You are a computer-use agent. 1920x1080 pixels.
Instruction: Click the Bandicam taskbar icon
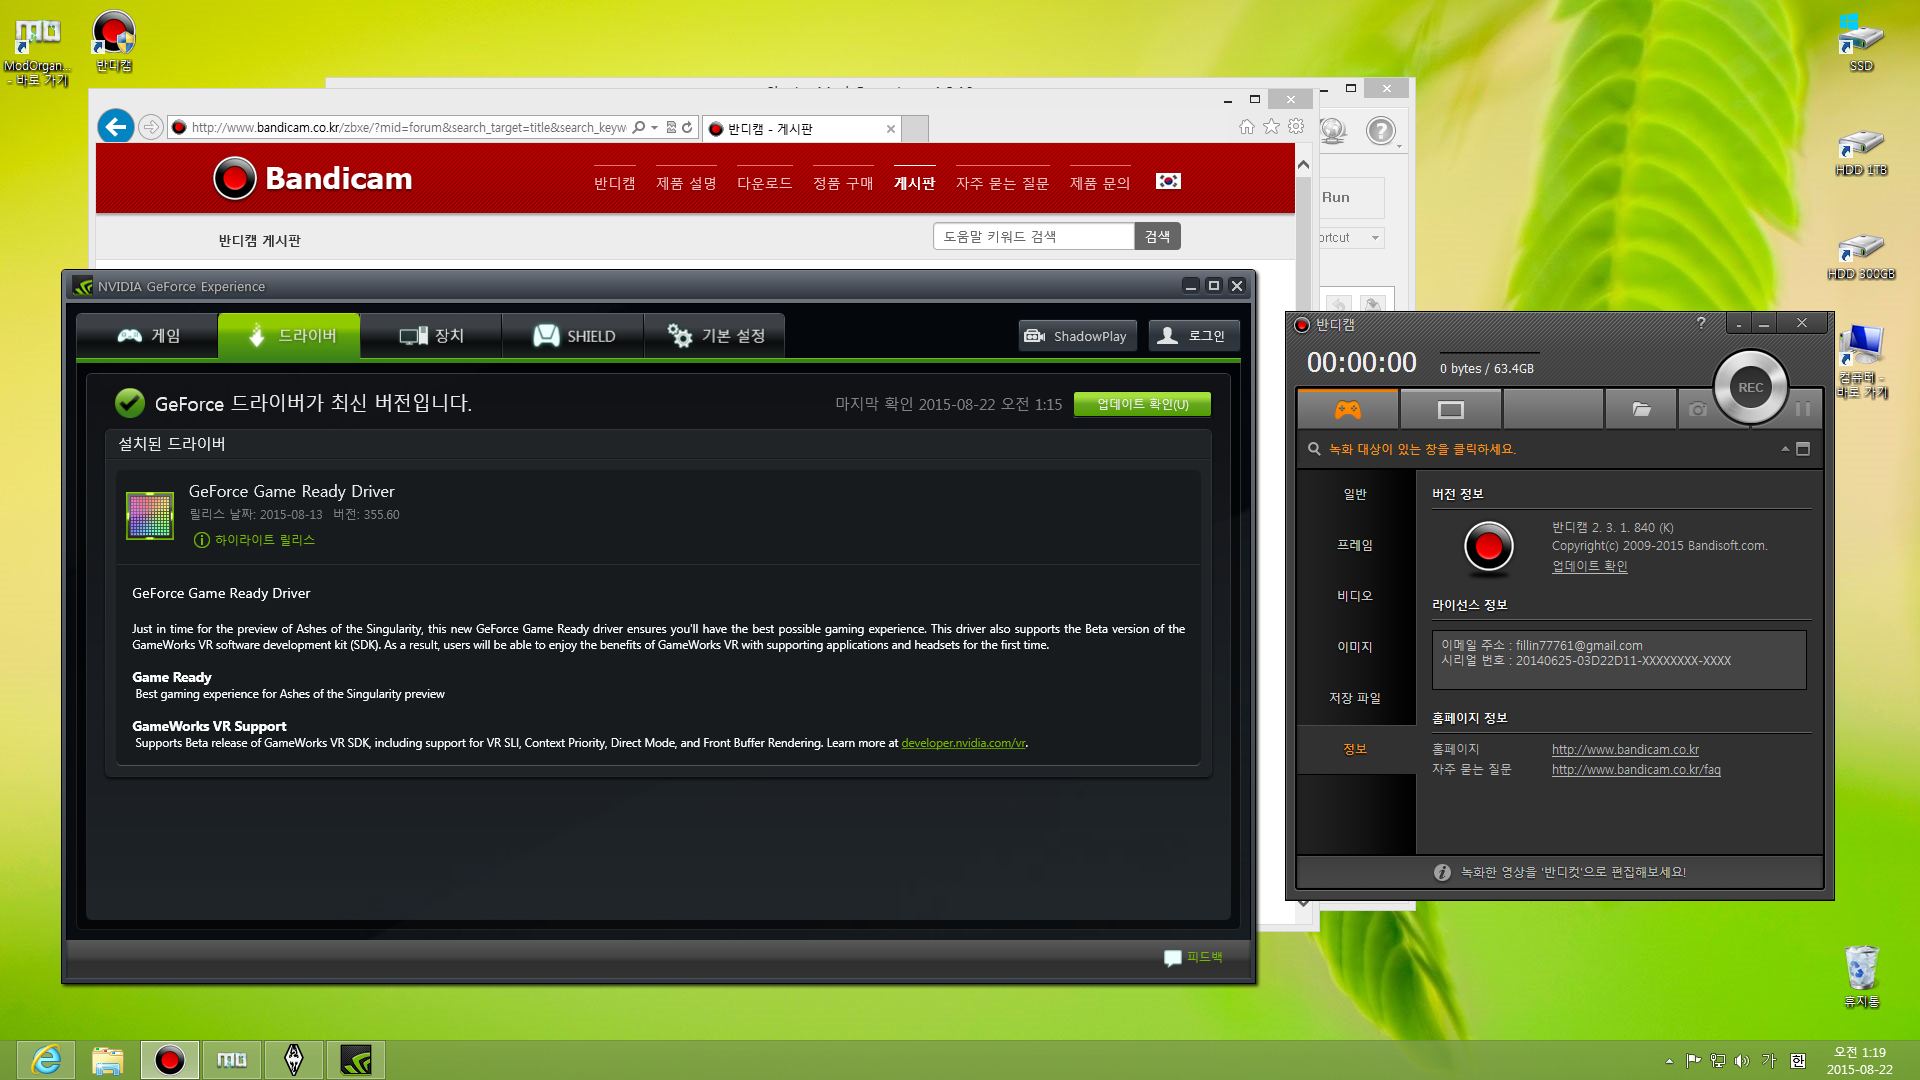[170, 1060]
